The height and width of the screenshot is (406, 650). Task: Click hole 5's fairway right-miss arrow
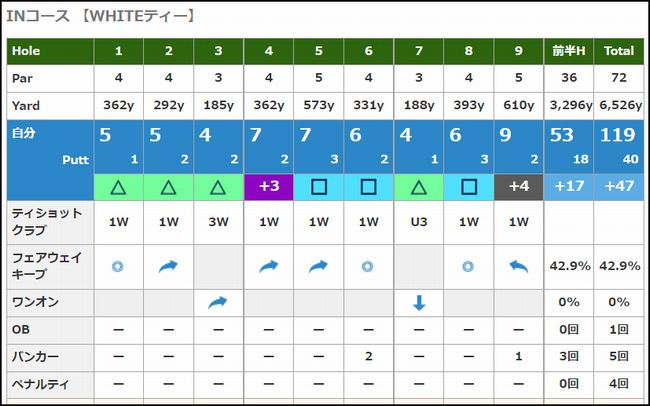[318, 266]
